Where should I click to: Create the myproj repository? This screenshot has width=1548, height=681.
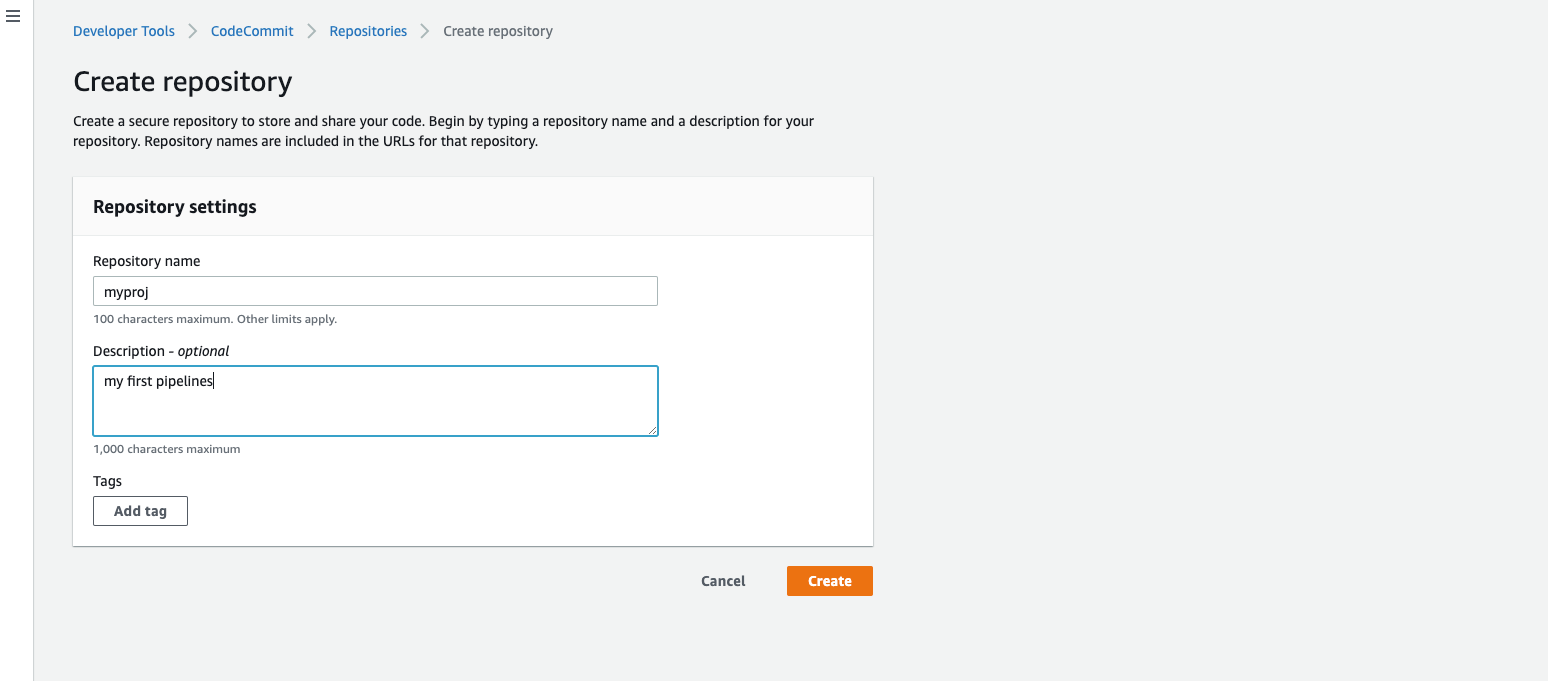[x=829, y=580]
